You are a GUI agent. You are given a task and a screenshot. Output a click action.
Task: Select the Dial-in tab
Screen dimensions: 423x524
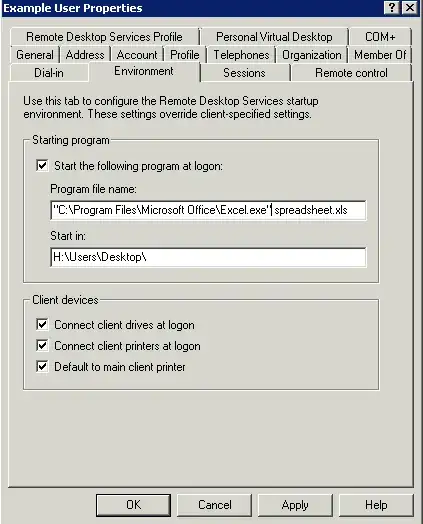pos(49,73)
